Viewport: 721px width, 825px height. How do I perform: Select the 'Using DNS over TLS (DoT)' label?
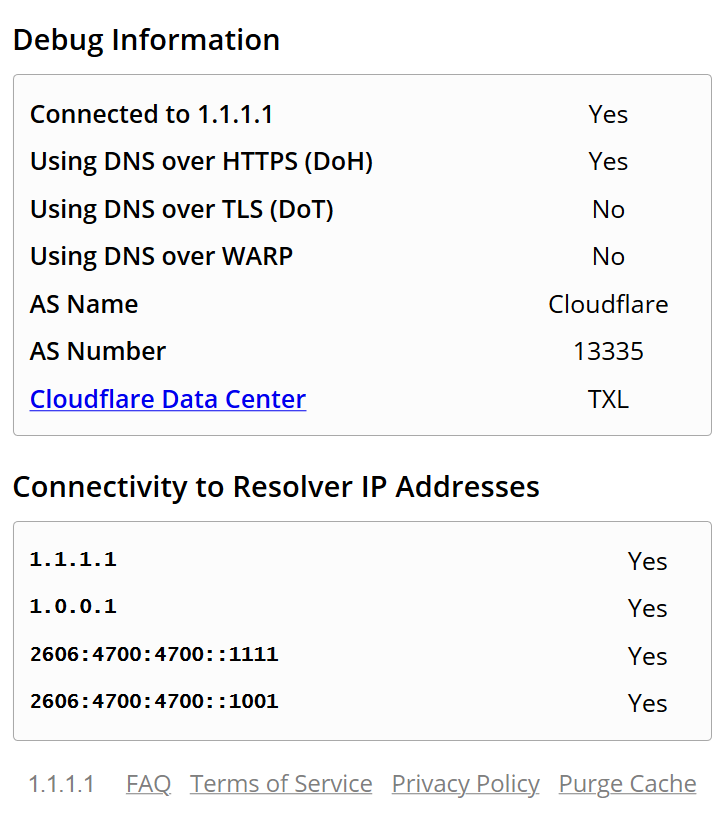pyautogui.click(x=182, y=209)
